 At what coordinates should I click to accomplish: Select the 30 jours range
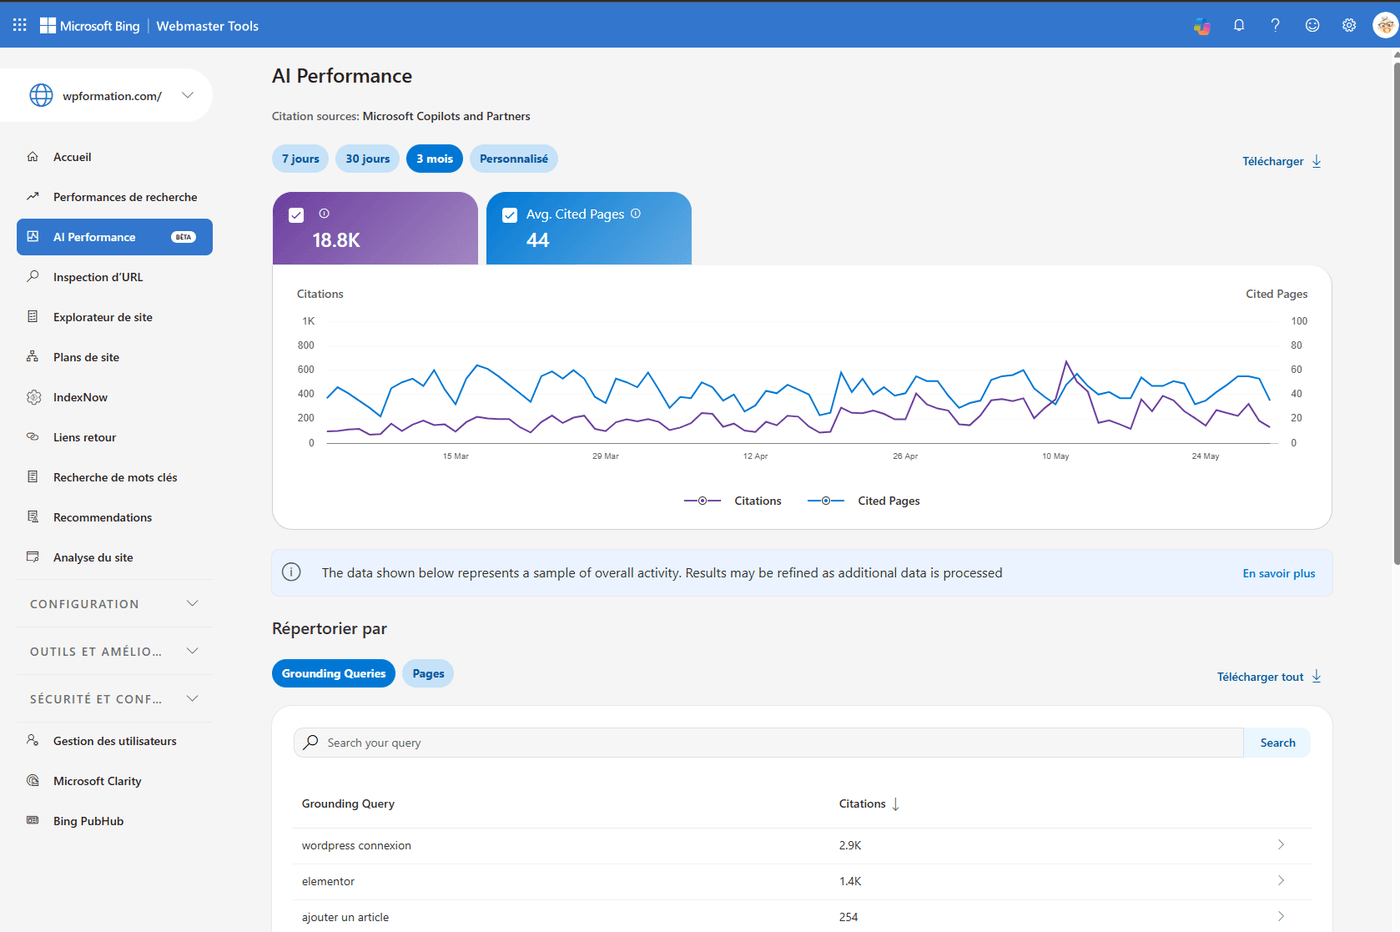coord(368,158)
